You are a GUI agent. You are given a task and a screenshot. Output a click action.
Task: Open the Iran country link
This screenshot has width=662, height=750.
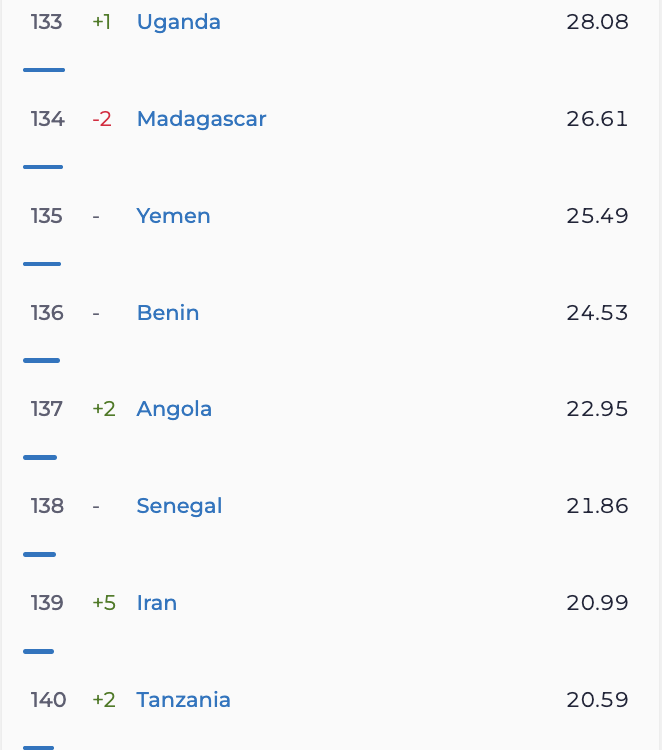157,603
